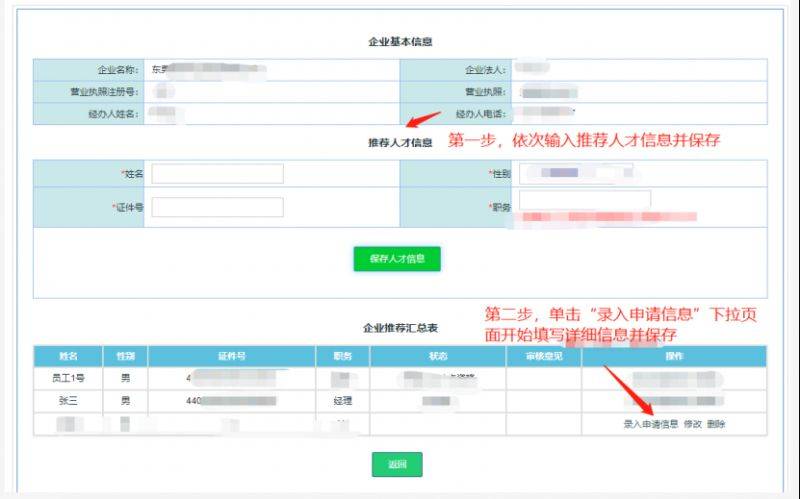Click the 职务 text field
The image size is (800, 499).
pyautogui.click(x=585, y=200)
